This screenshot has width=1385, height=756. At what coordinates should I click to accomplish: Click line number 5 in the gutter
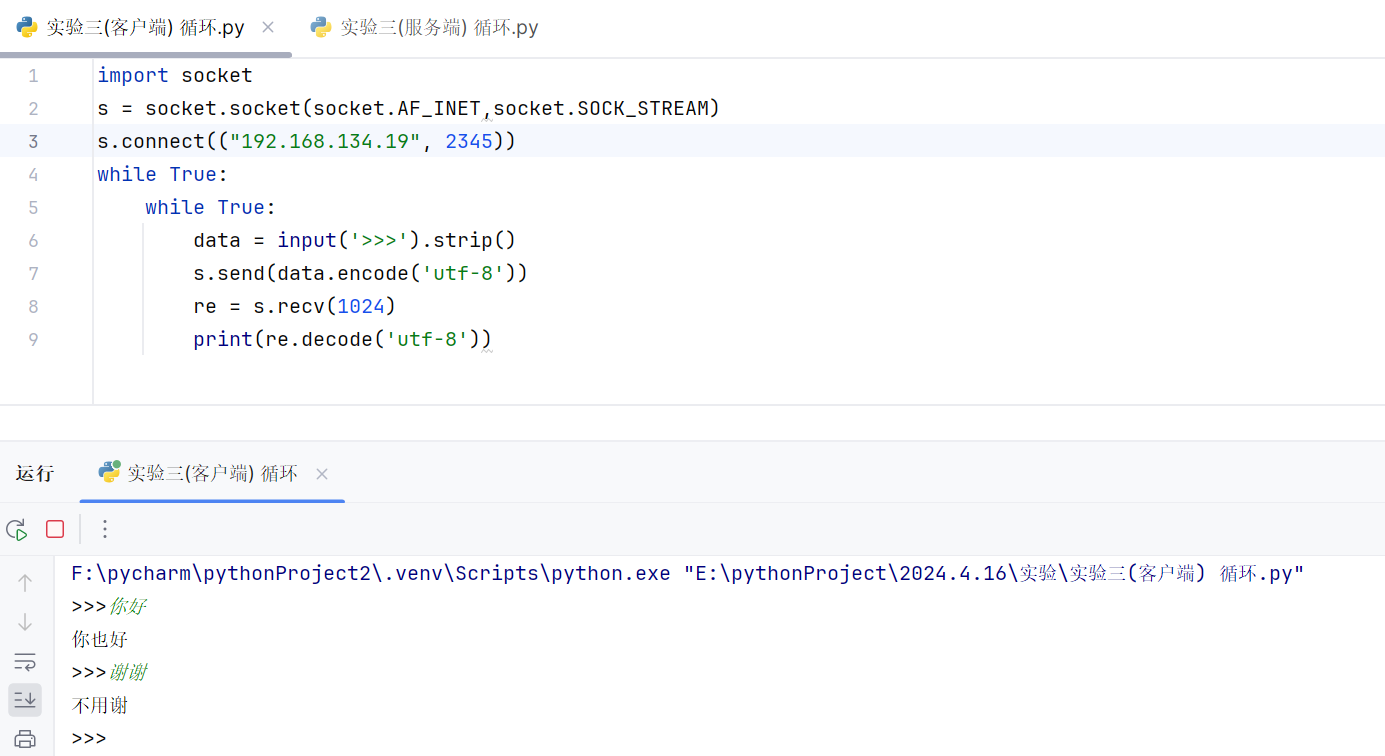pyautogui.click(x=33, y=207)
